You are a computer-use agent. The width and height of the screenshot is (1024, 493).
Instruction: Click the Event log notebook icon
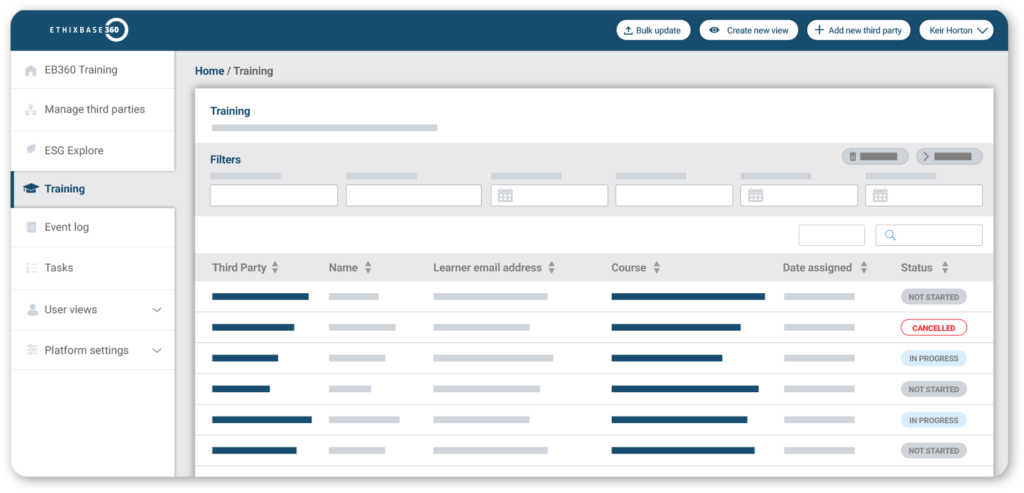coord(31,228)
